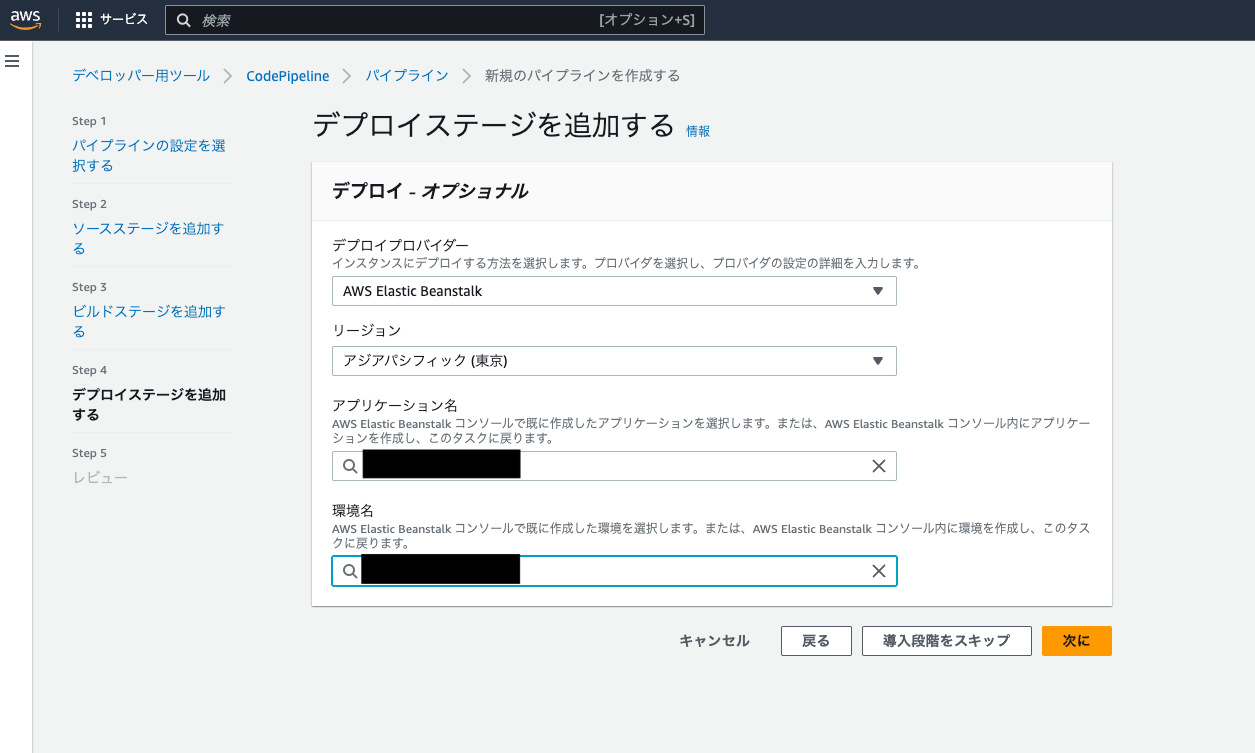Click the 戻る button
Viewport: 1255px width, 753px height.
tap(816, 641)
